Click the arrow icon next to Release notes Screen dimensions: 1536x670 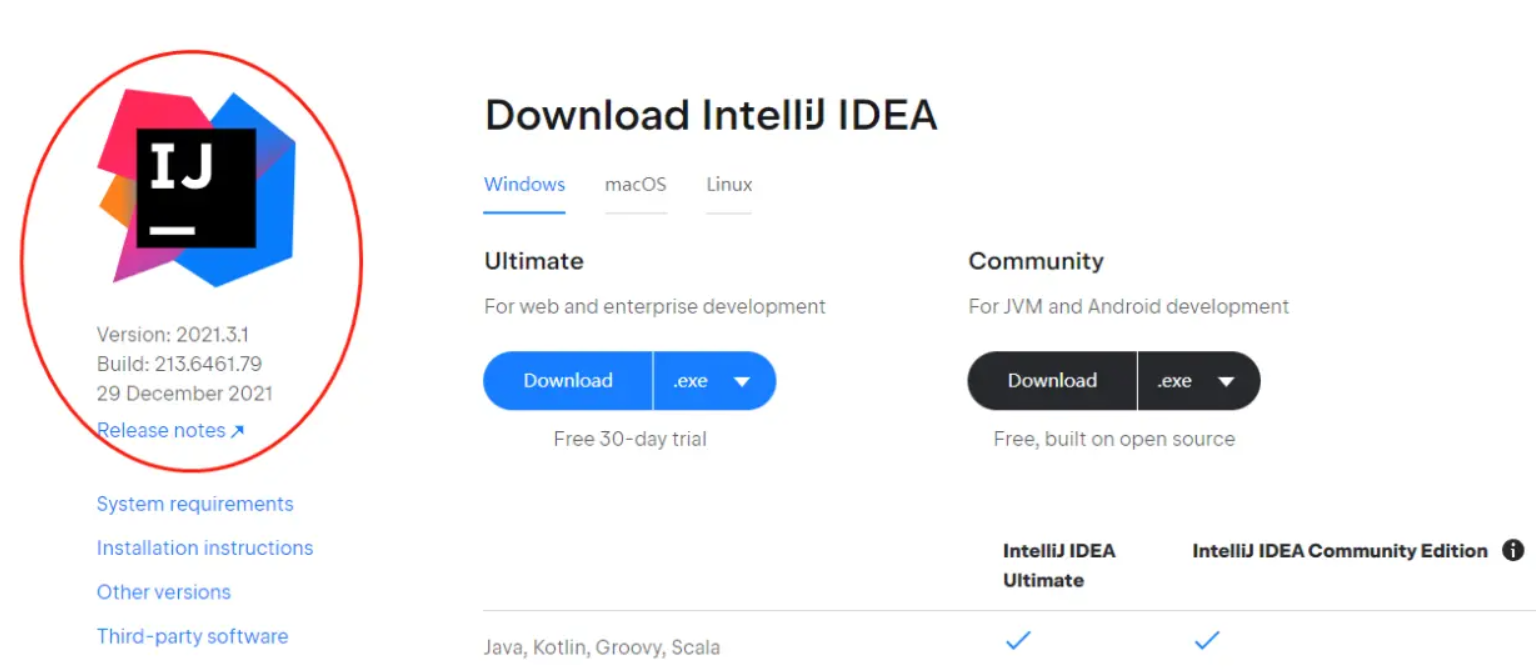click(237, 431)
